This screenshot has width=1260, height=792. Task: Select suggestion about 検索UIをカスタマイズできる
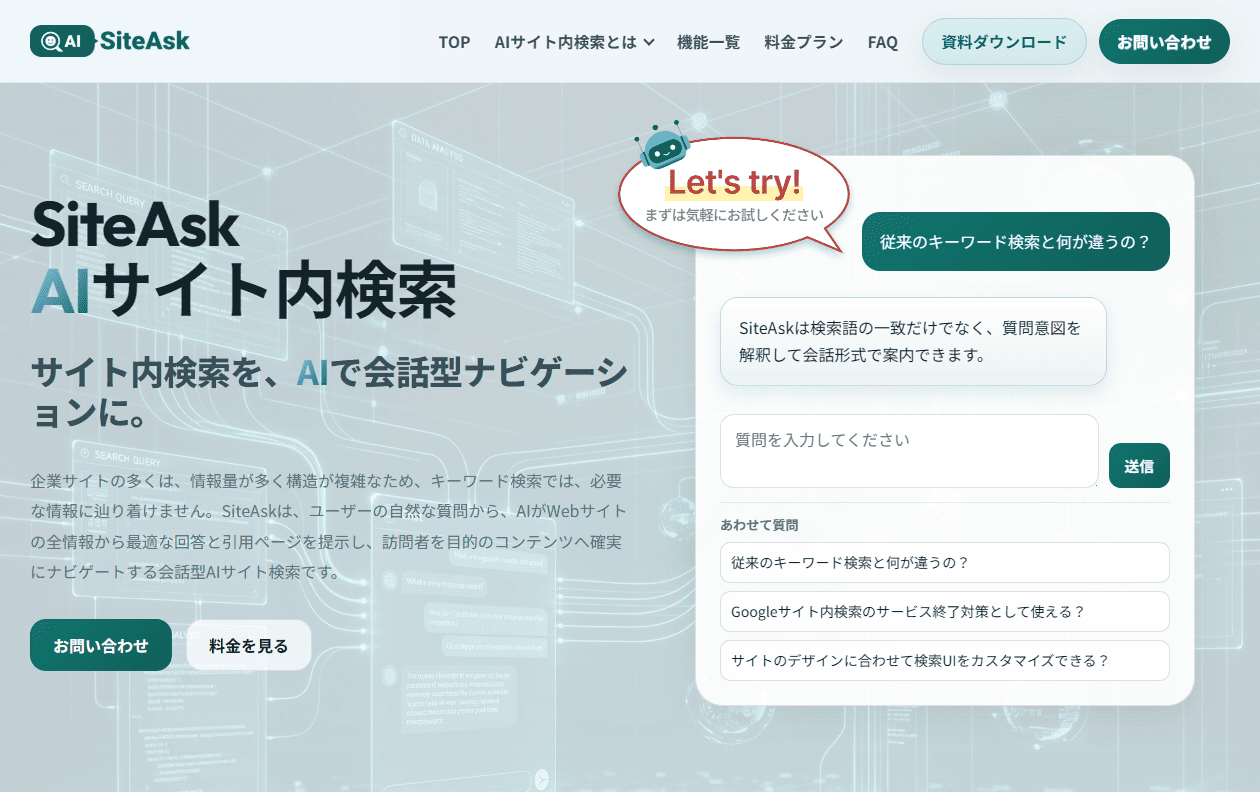[944, 660]
